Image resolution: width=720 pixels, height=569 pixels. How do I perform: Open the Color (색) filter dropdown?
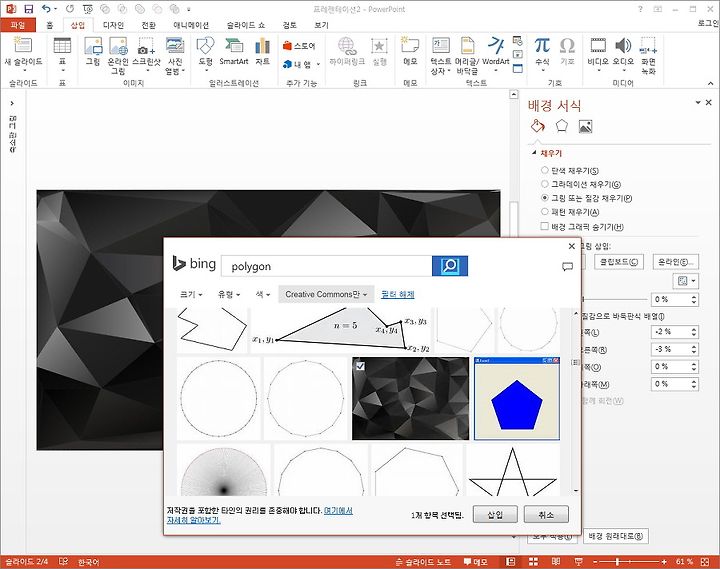(x=263, y=294)
